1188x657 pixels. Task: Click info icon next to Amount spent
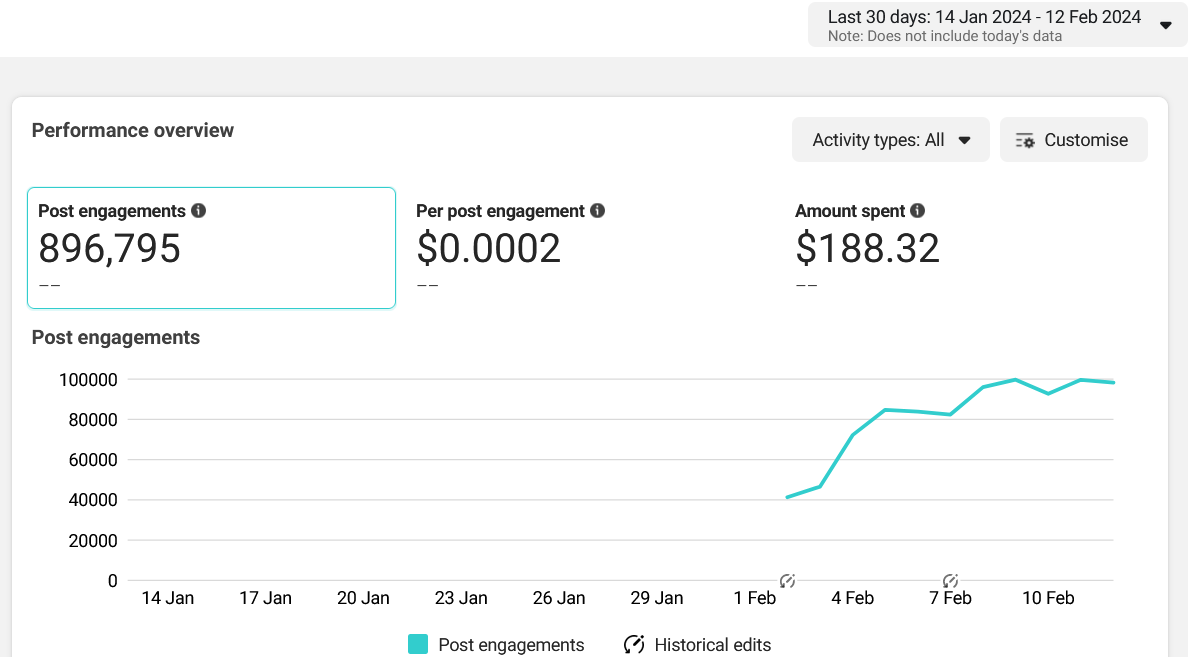pyautogui.click(x=918, y=211)
